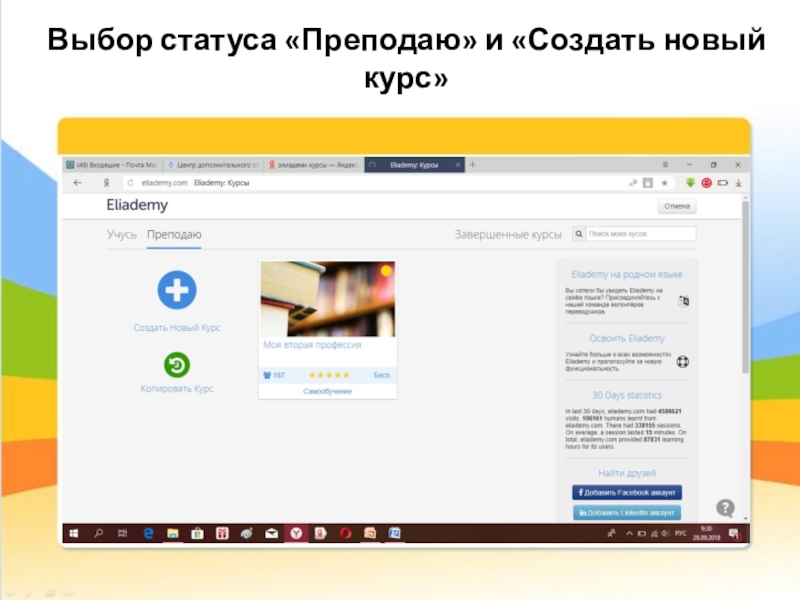Switch to the Учусь tab

[121, 234]
